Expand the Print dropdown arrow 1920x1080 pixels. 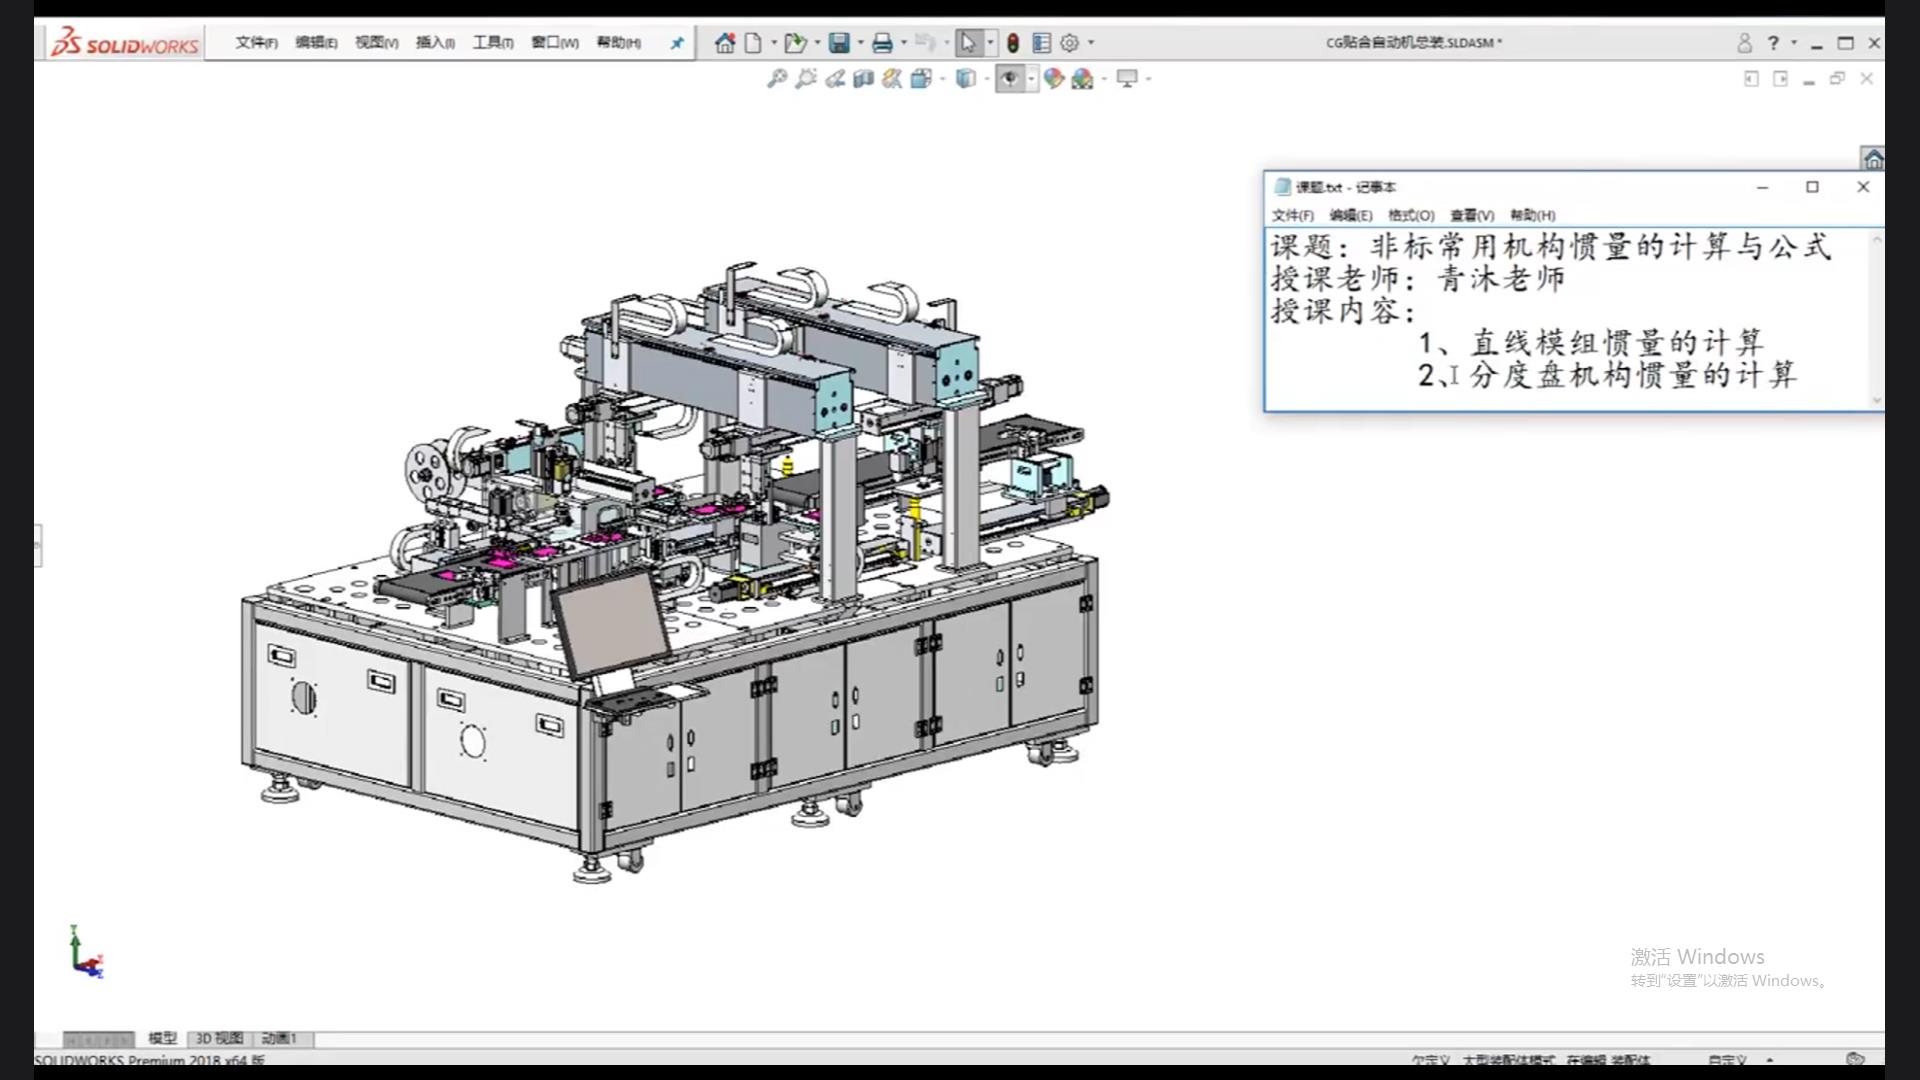pos(903,43)
